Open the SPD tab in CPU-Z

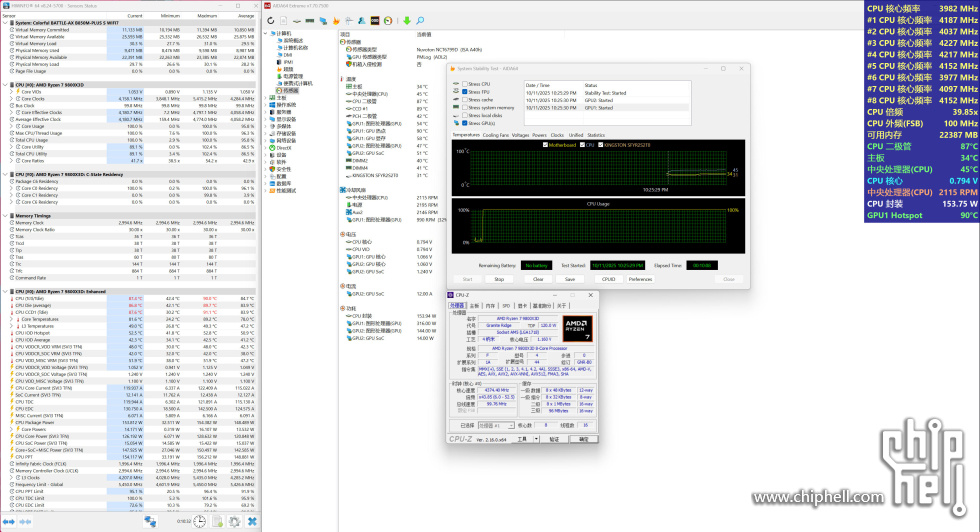point(506,306)
